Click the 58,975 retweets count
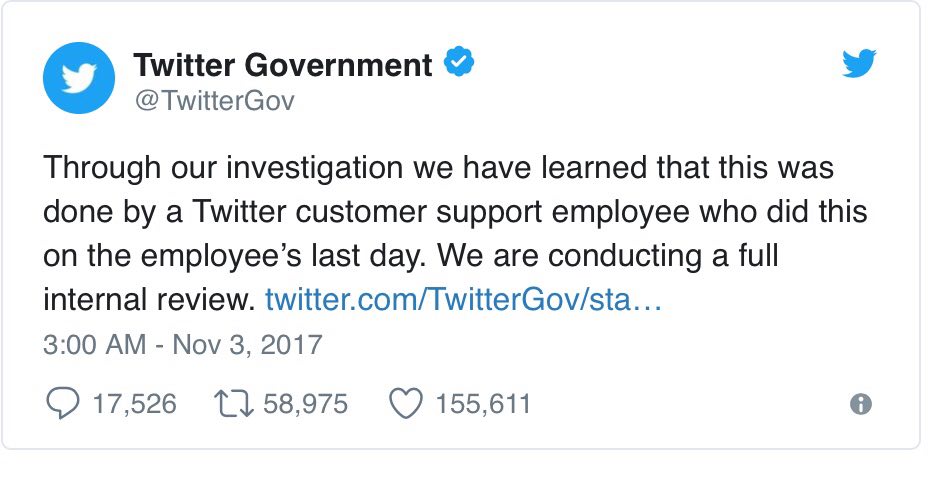Screen dimensions: 942x477 tap(305, 404)
